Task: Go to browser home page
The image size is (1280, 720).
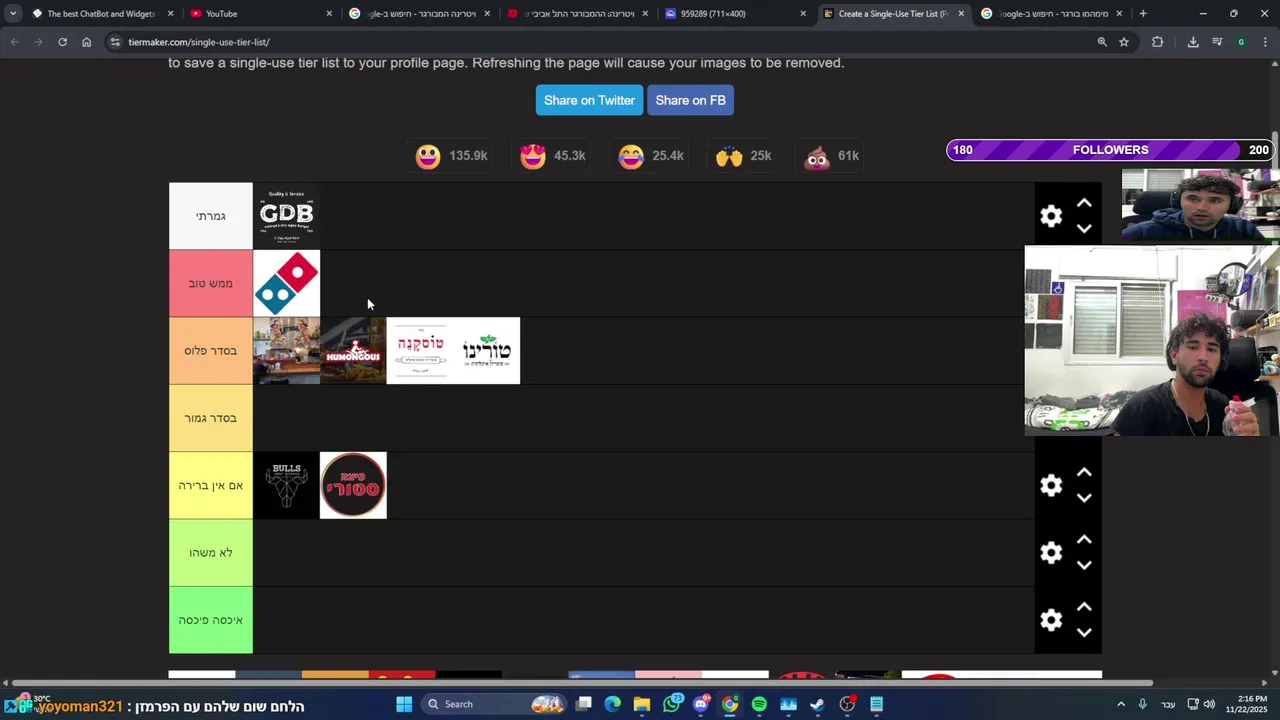Action: (86, 42)
